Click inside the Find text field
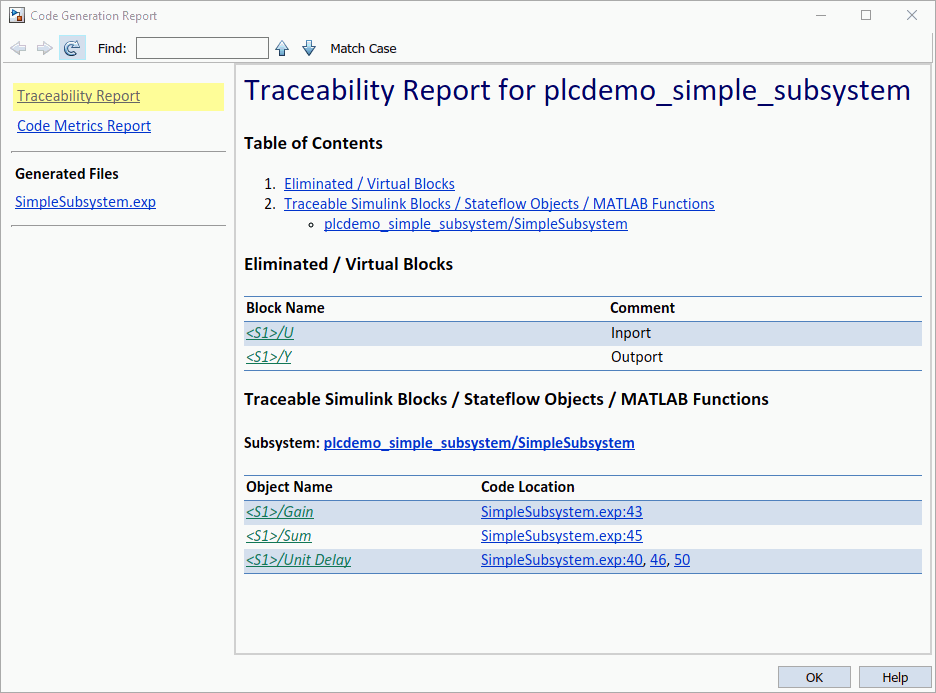The image size is (936, 693). (x=202, y=48)
